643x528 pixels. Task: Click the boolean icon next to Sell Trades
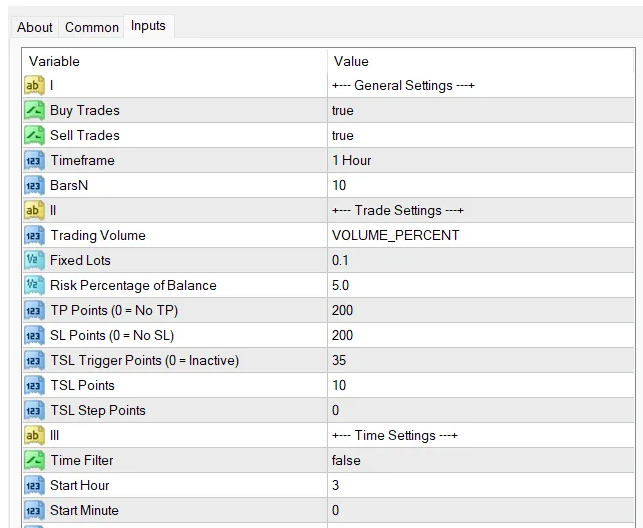(x=34, y=136)
